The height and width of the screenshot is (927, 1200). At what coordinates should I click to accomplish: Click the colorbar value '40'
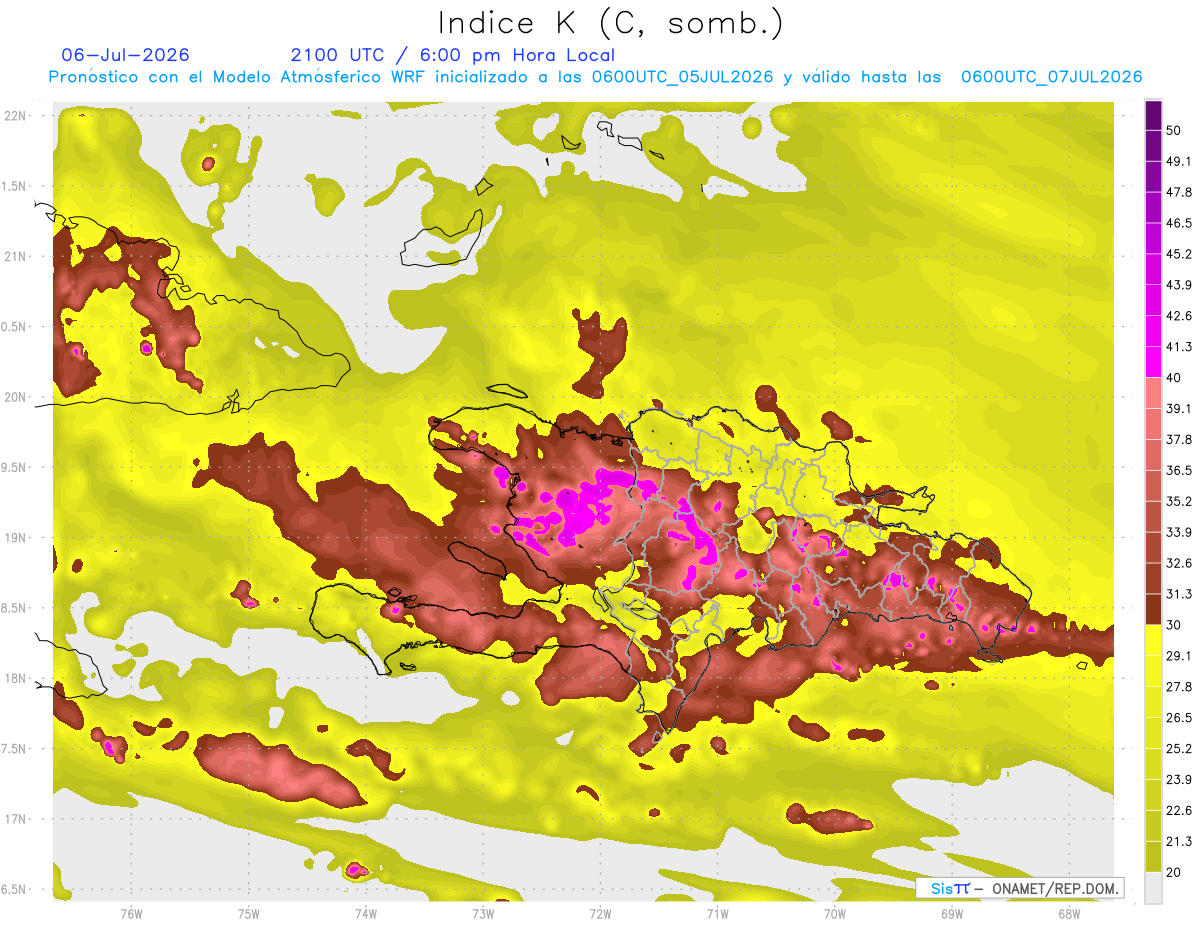[x=1174, y=377]
